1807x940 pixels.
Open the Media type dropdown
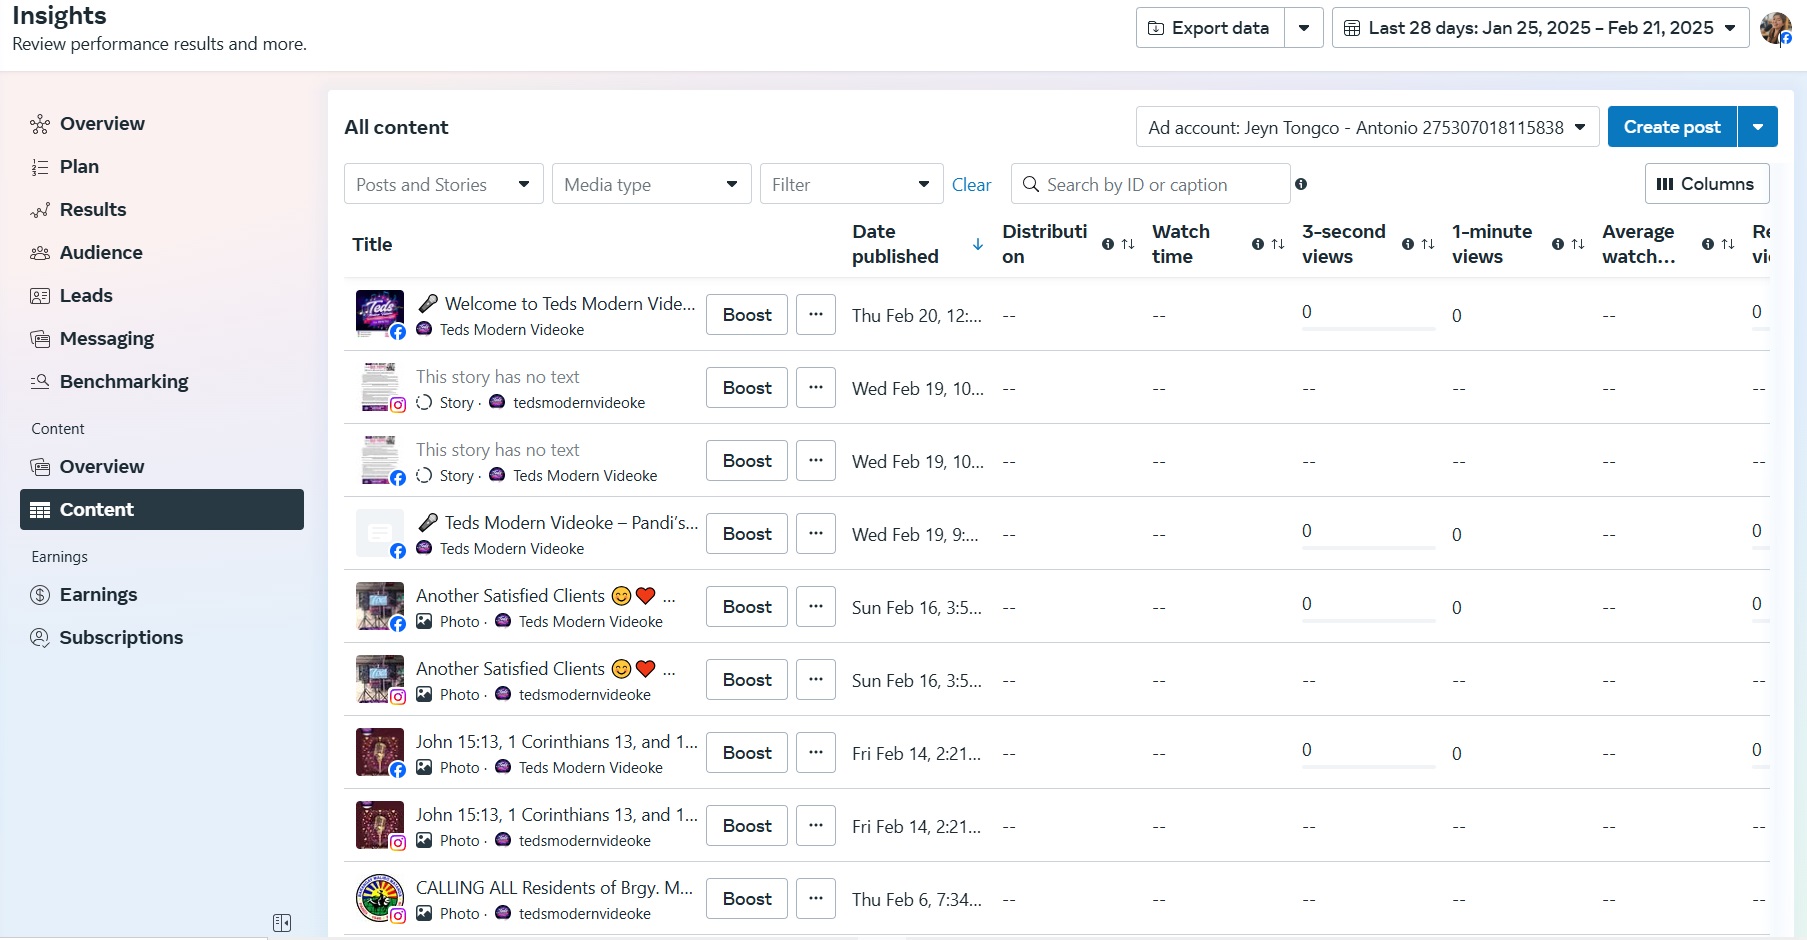pyautogui.click(x=651, y=184)
